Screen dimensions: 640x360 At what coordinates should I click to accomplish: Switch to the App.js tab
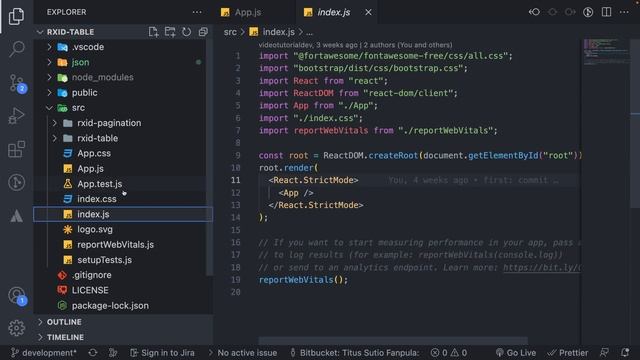point(247,12)
